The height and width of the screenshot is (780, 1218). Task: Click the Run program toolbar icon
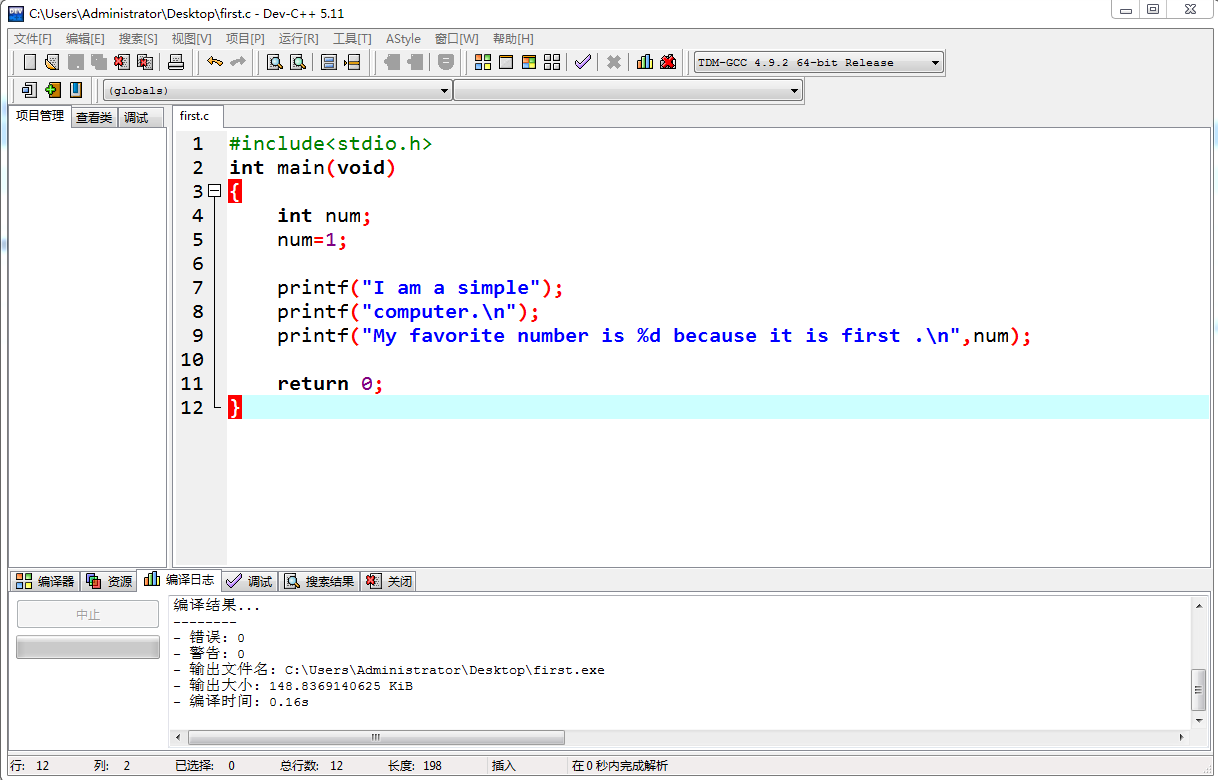[x=506, y=62]
